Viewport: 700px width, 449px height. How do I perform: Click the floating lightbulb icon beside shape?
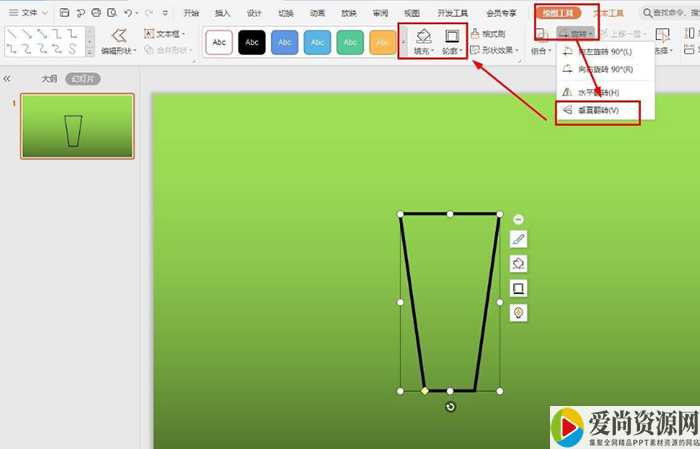[x=518, y=313]
